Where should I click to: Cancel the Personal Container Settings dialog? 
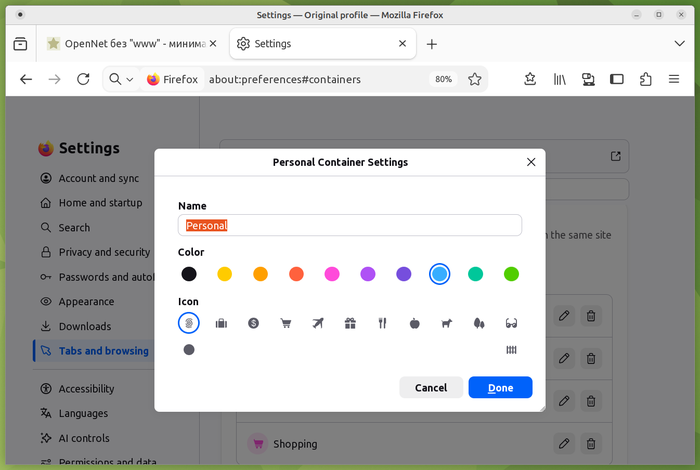click(431, 387)
